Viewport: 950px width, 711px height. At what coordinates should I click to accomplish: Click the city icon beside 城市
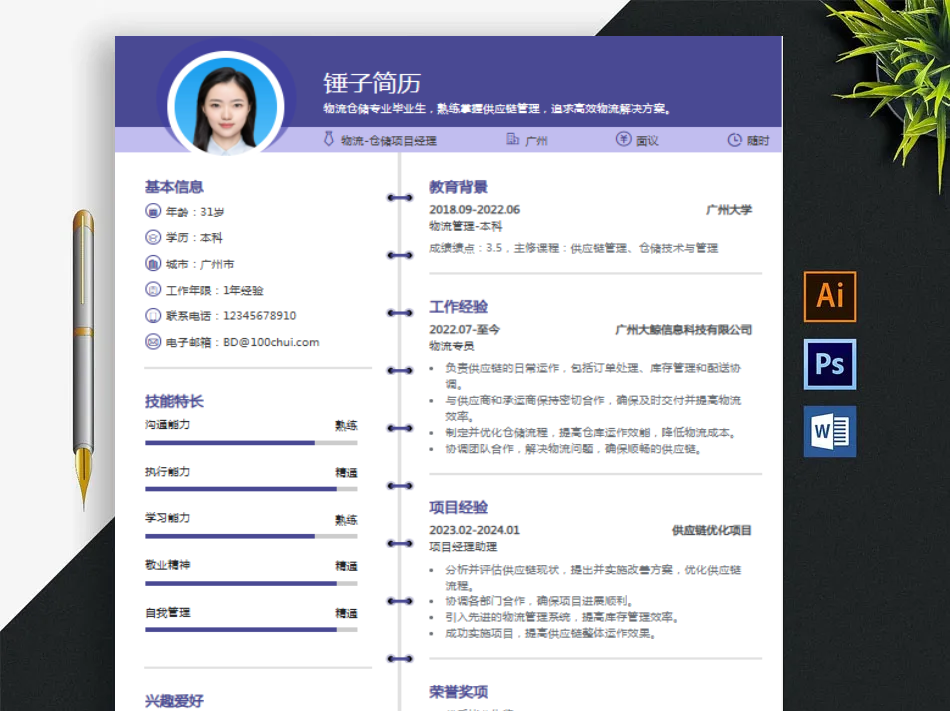[153, 263]
